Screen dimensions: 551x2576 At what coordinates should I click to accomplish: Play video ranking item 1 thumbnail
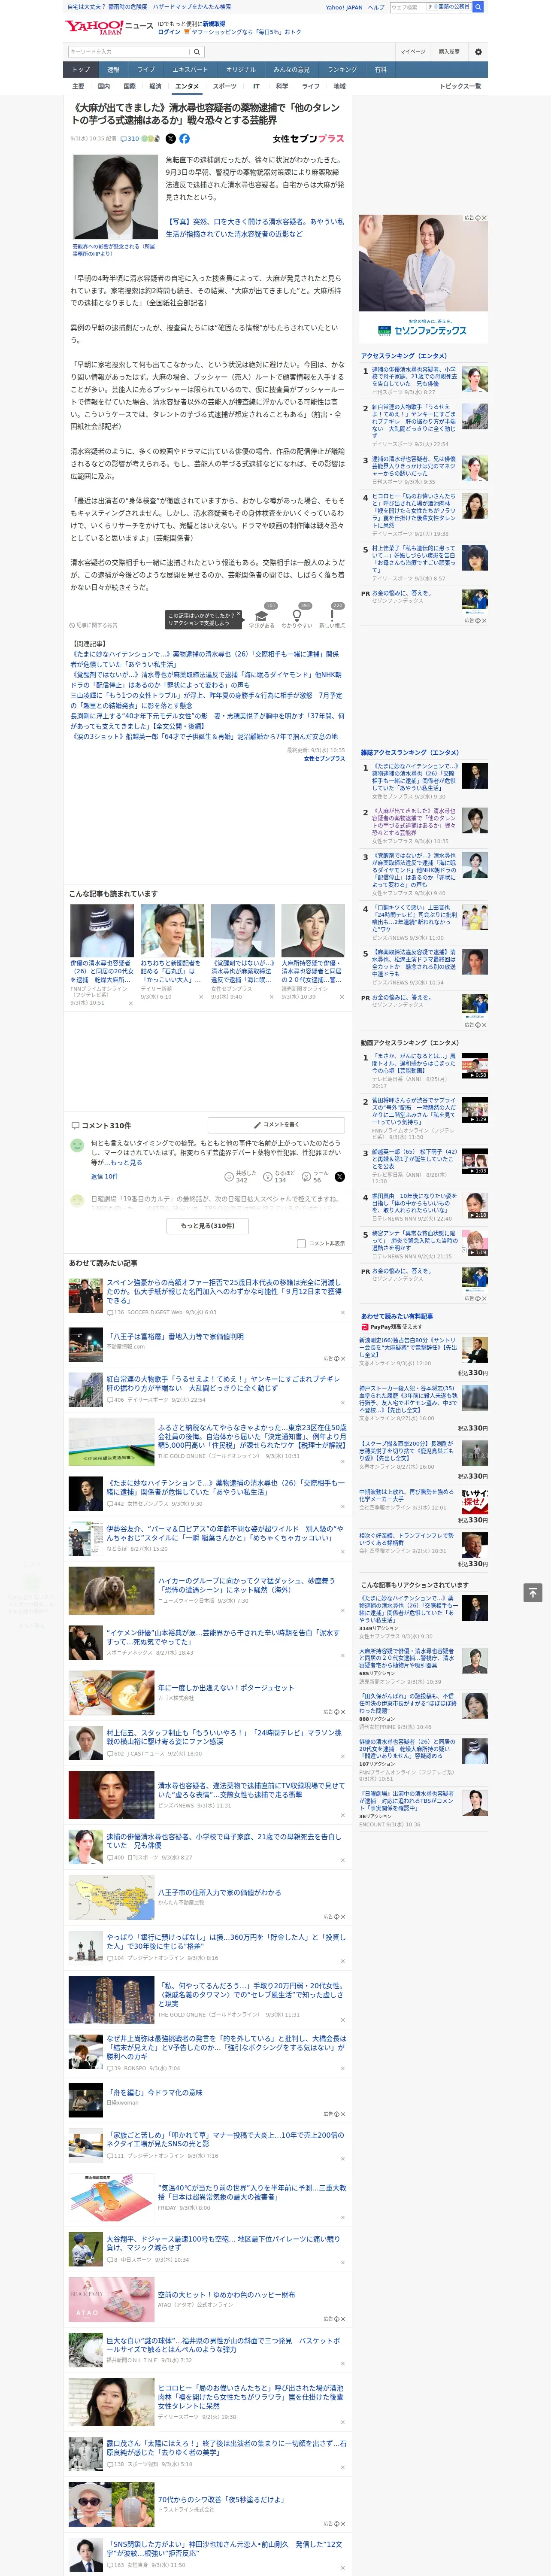pyautogui.click(x=475, y=1066)
